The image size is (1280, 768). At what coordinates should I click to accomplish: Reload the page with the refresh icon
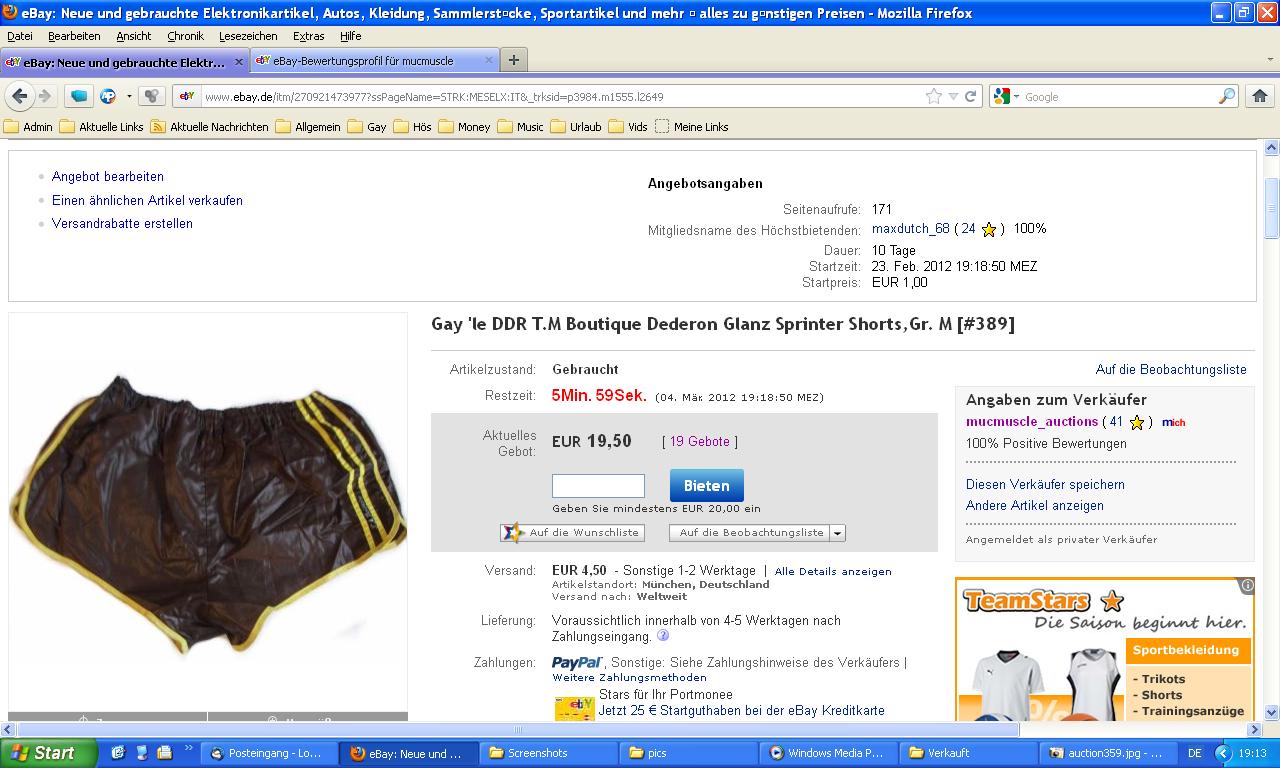(x=970, y=97)
